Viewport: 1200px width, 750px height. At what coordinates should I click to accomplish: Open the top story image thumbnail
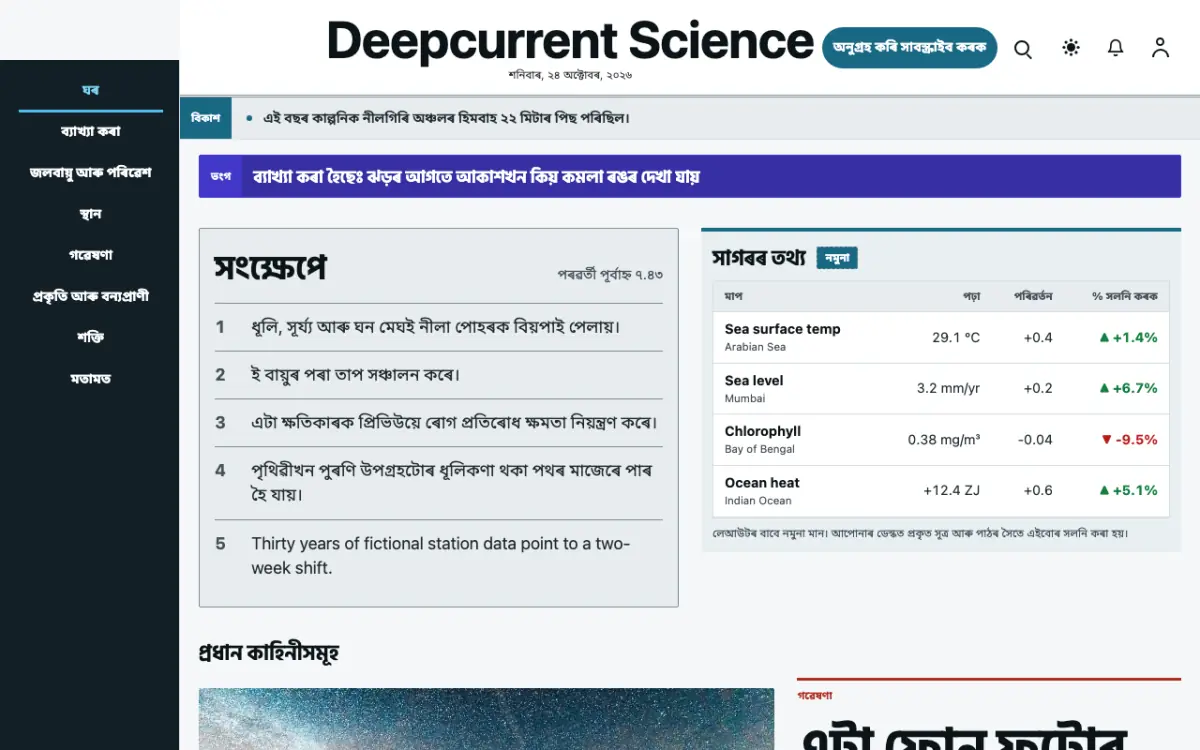(x=486, y=719)
